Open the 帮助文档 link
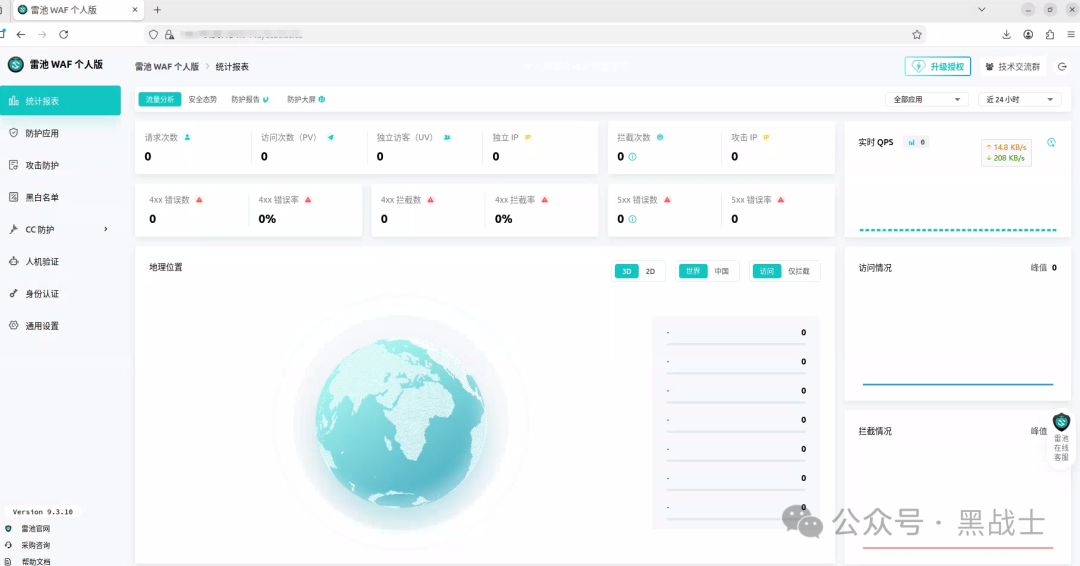The height and width of the screenshot is (566, 1080). (35, 561)
